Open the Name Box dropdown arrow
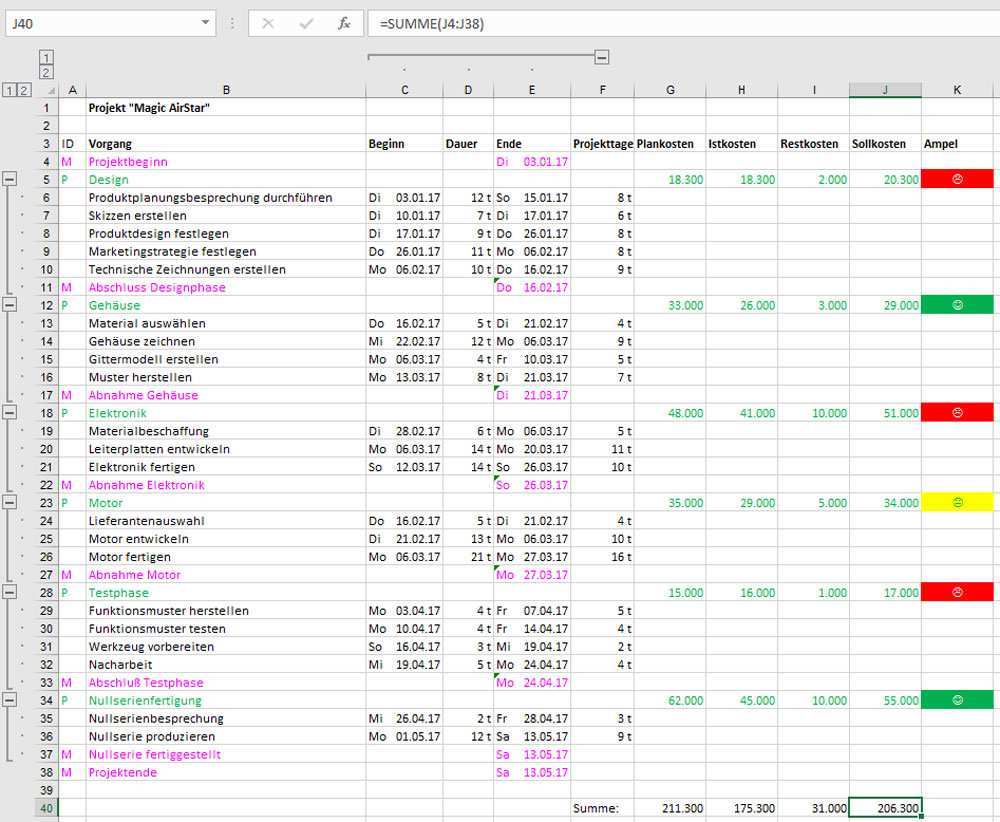 tap(205, 23)
